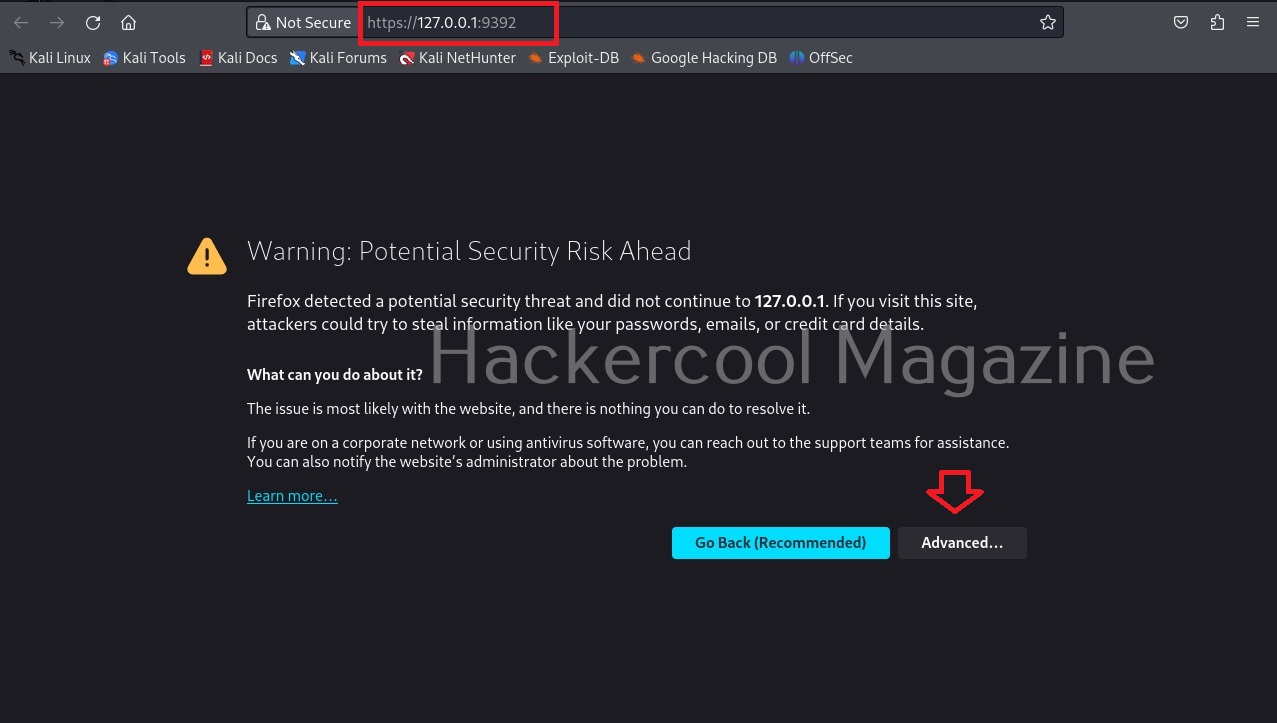Click the Go Back (Recommended) button
Viewport: 1277px width, 723px height.
coord(781,543)
